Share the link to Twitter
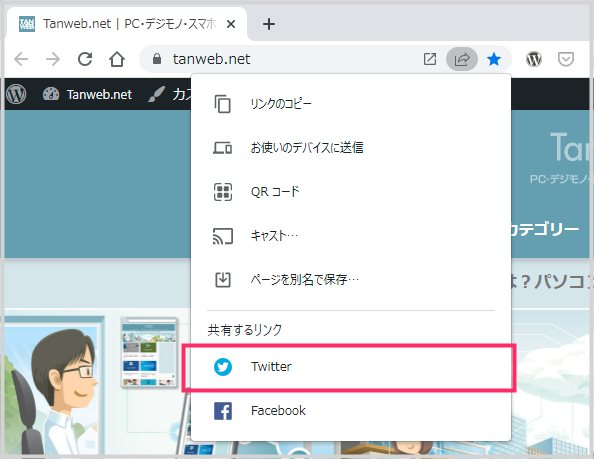Viewport: 594px width, 459px height. tap(351, 367)
